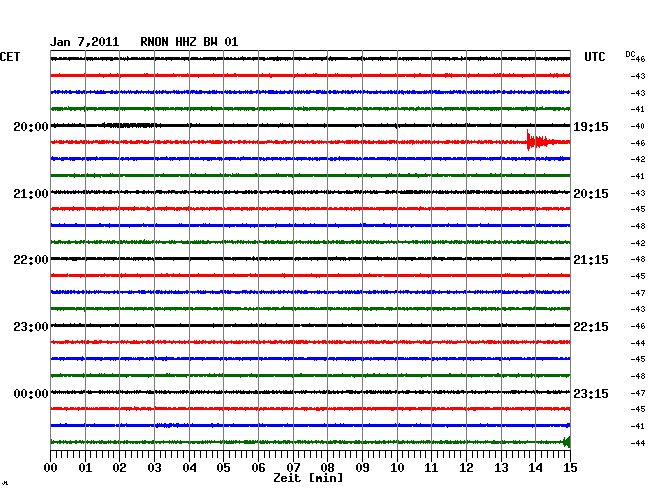Click the 20:15 UTC time label

click(x=591, y=194)
